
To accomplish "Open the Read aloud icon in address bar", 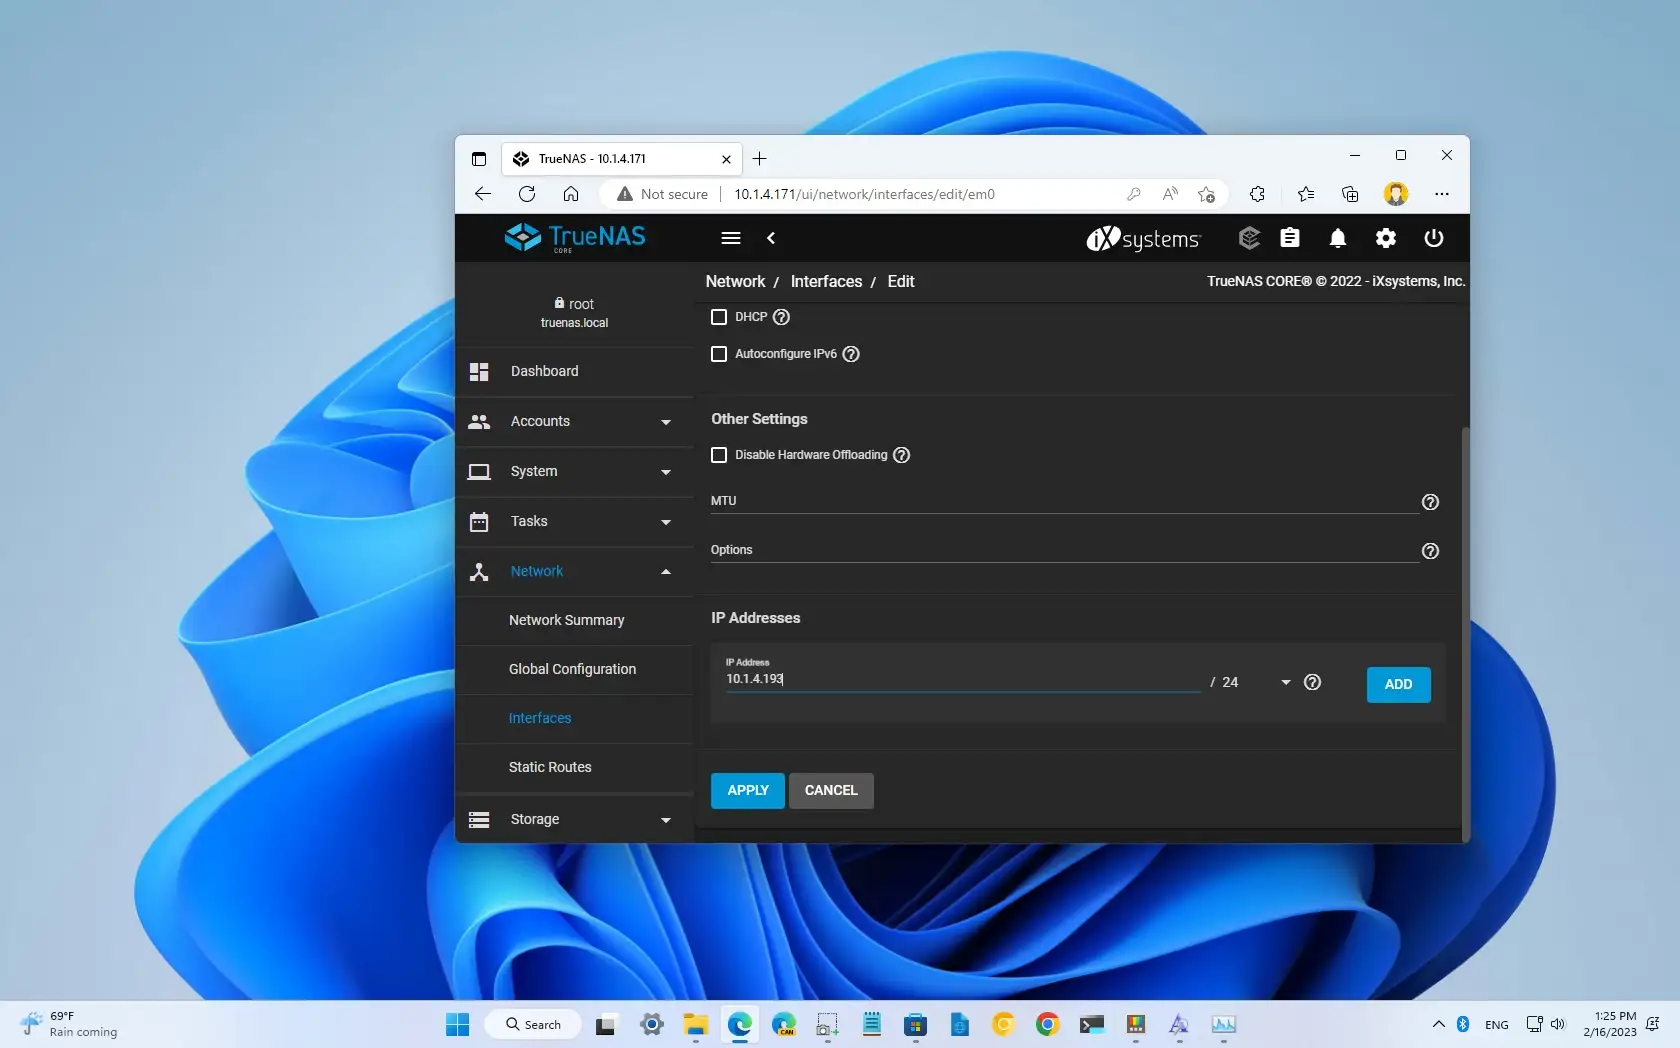I will point(1170,194).
